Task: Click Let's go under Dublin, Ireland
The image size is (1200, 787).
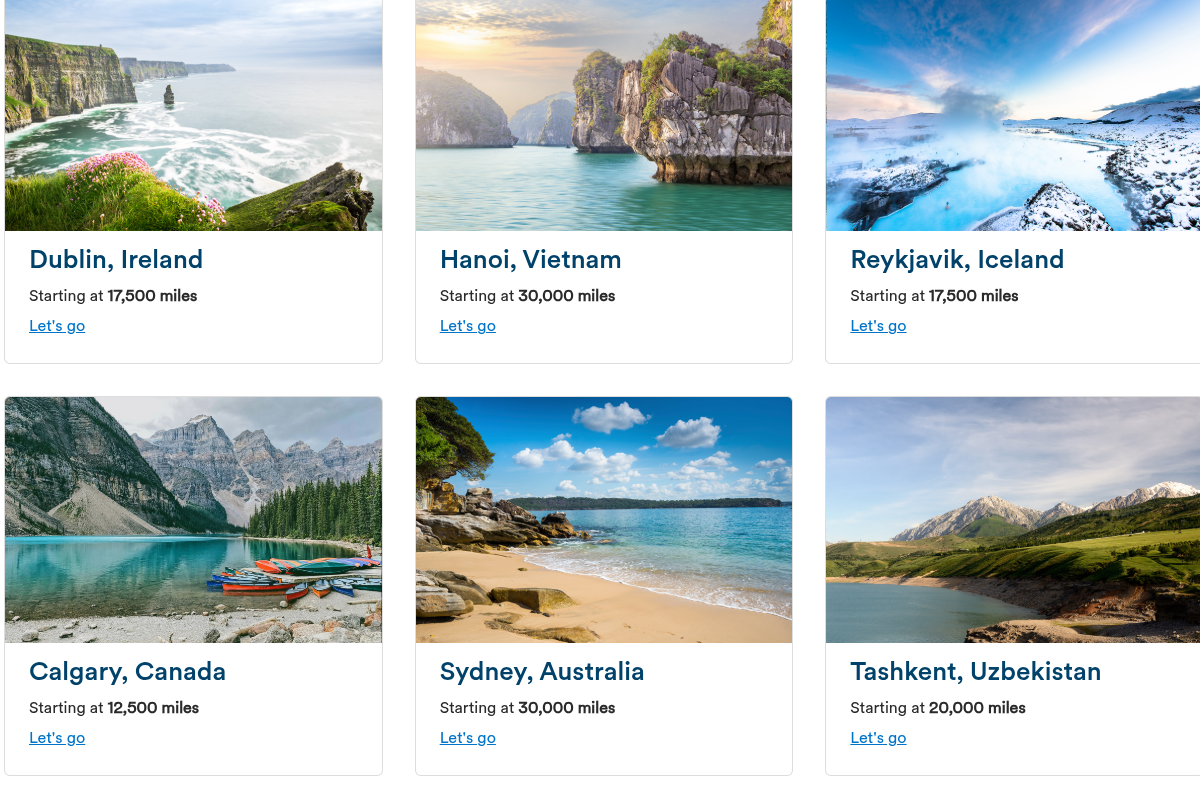Action: [57, 326]
